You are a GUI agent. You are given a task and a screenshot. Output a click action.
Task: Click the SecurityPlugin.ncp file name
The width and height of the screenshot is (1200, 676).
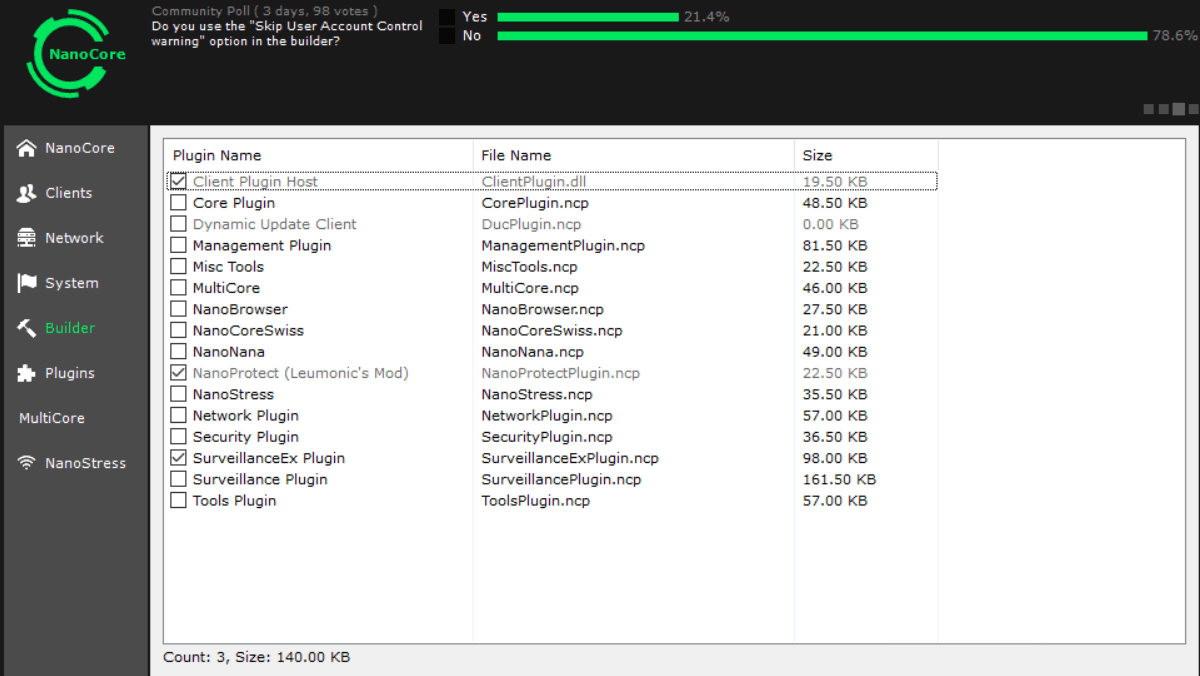(x=546, y=436)
